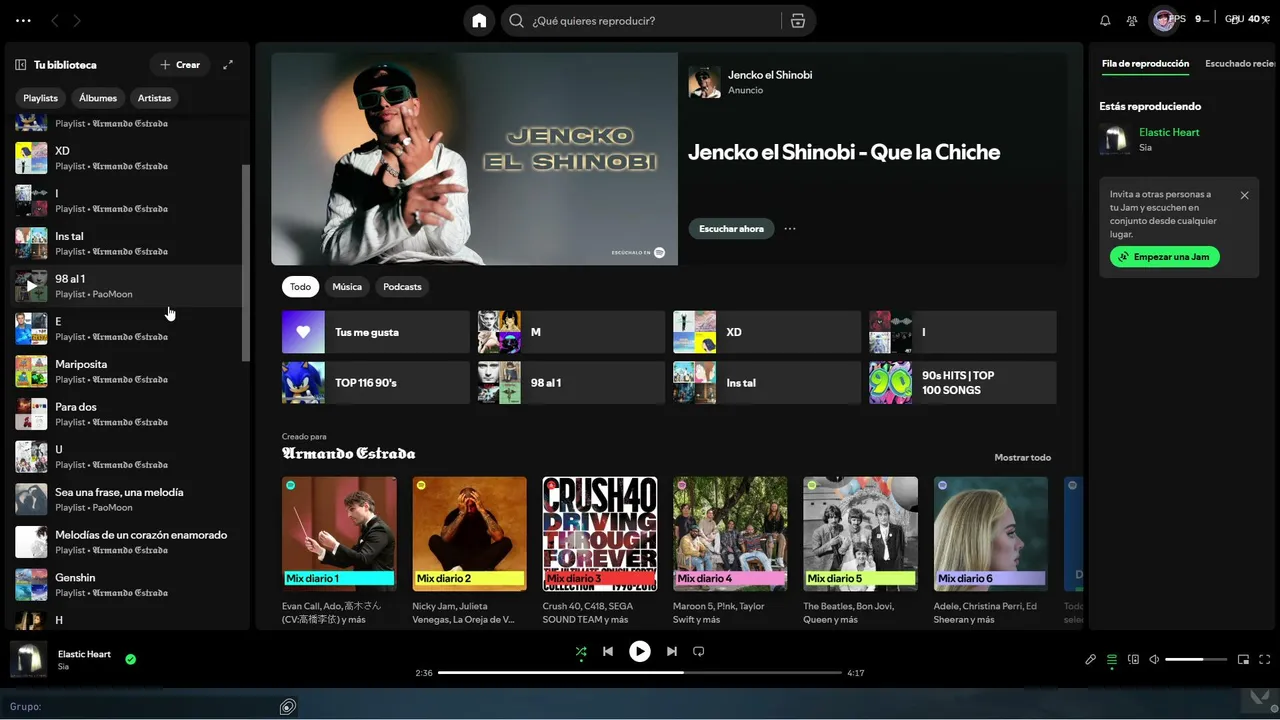Open more options for the Jencko ad

(x=790, y=229)
